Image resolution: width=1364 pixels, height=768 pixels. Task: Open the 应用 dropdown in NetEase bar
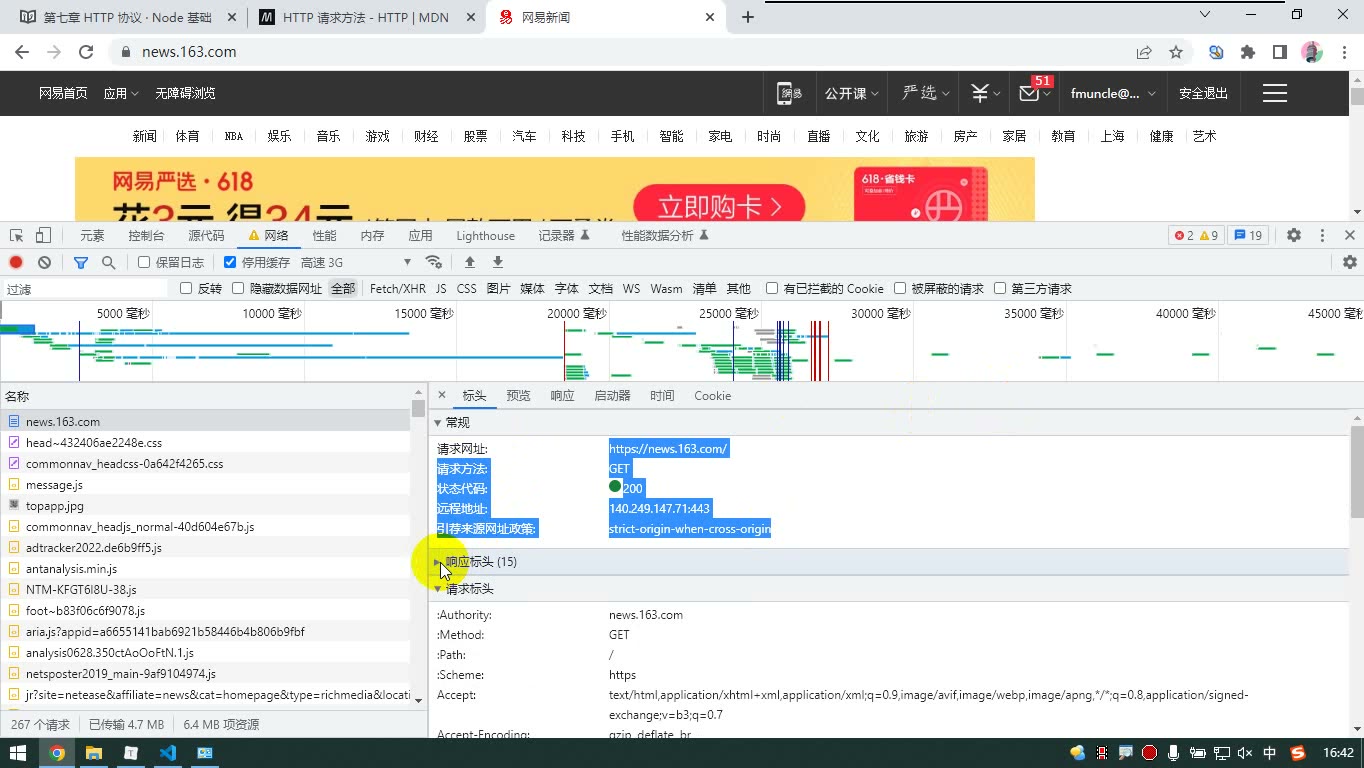point(121,93)
